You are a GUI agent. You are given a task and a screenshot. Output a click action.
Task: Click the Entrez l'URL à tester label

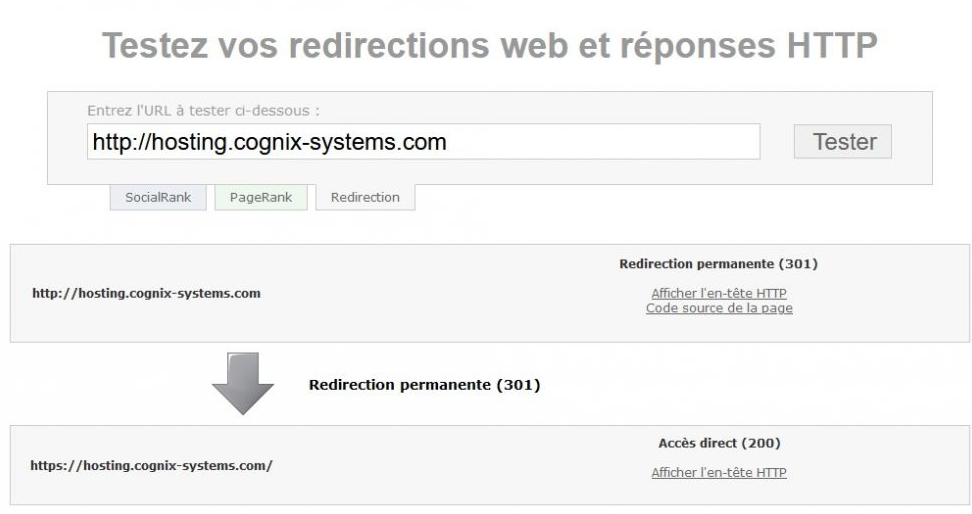coord(203,110)
